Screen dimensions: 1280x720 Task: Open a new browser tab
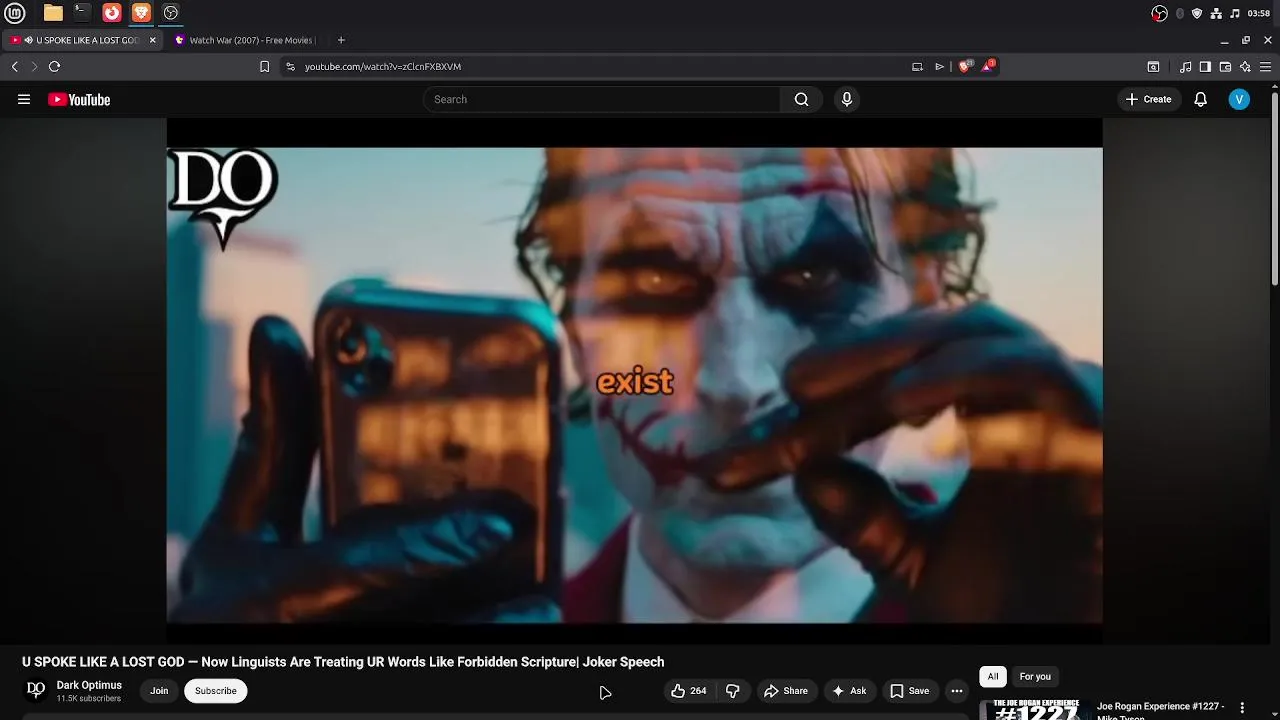pos(341,40)
